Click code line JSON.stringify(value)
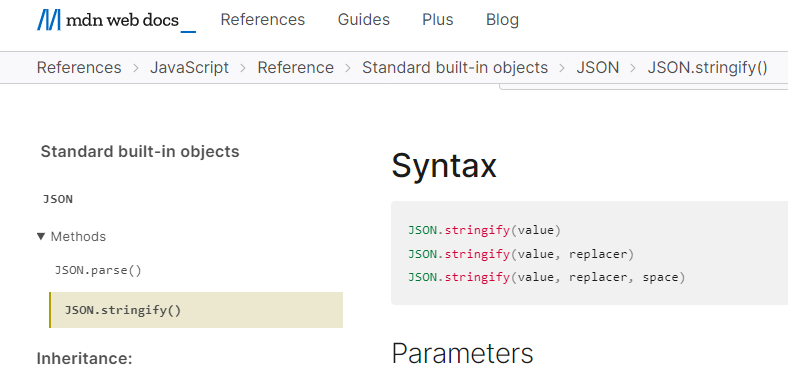This screenshot has height=383, width=788. (x=484, y=230)
